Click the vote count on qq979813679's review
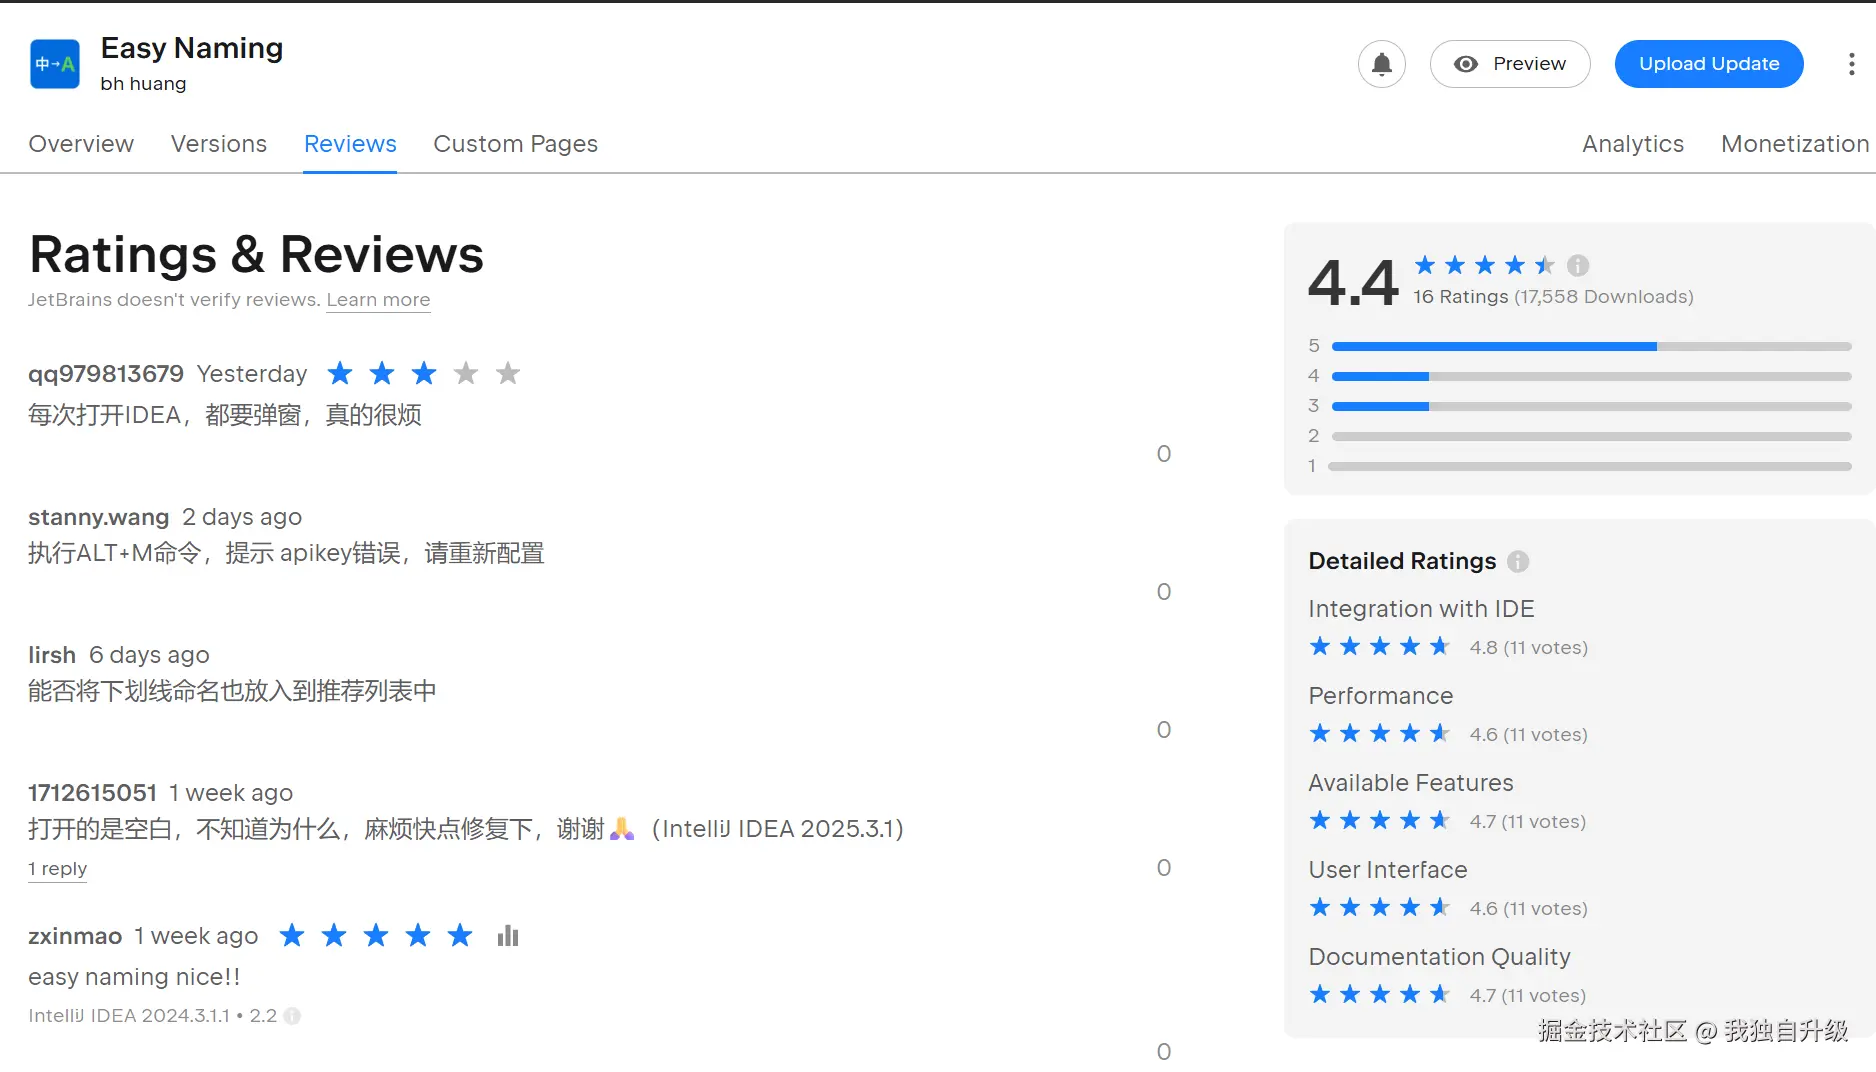Image resolution: width=1876 pixels, height=1072 pixels. 1164,454
